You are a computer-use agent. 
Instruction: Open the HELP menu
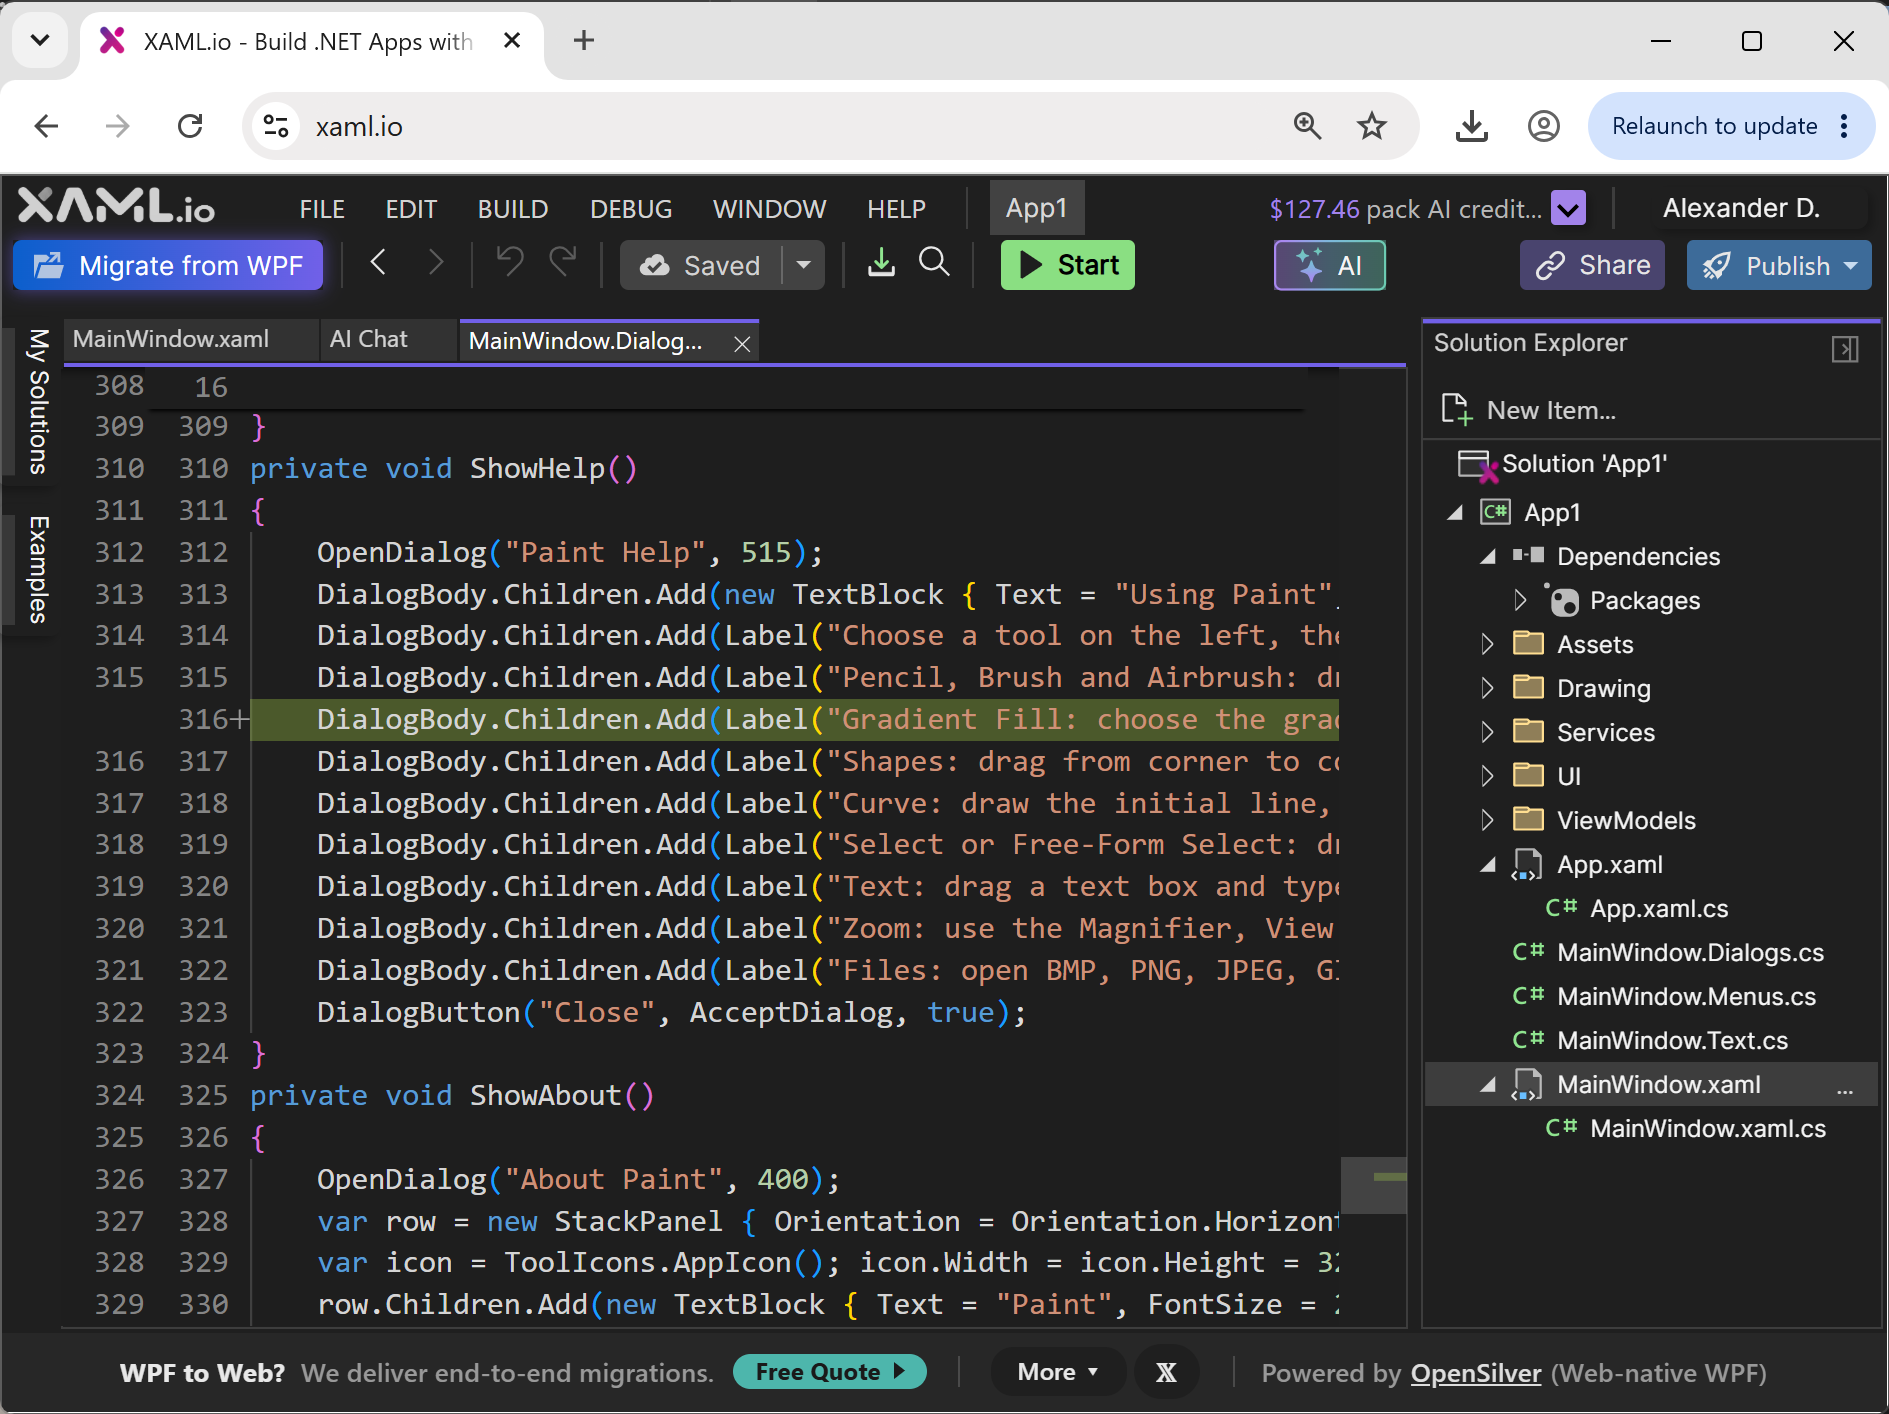896,209
